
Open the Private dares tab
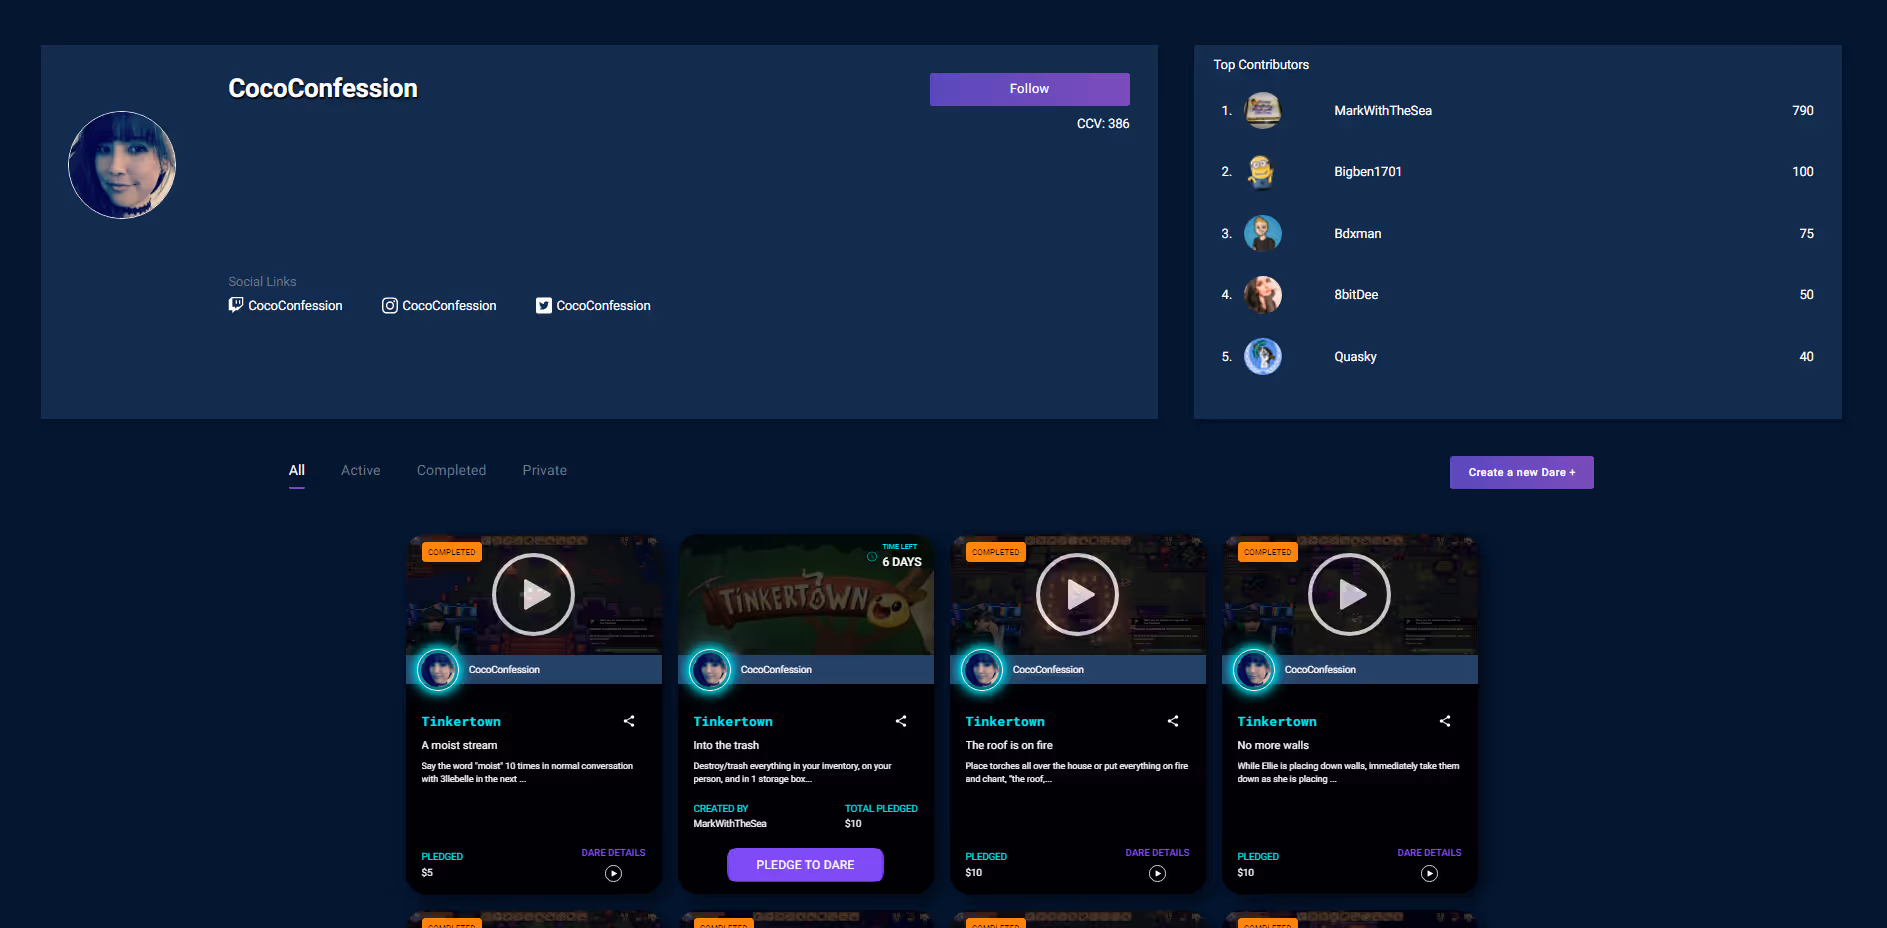tap(544, 470)
